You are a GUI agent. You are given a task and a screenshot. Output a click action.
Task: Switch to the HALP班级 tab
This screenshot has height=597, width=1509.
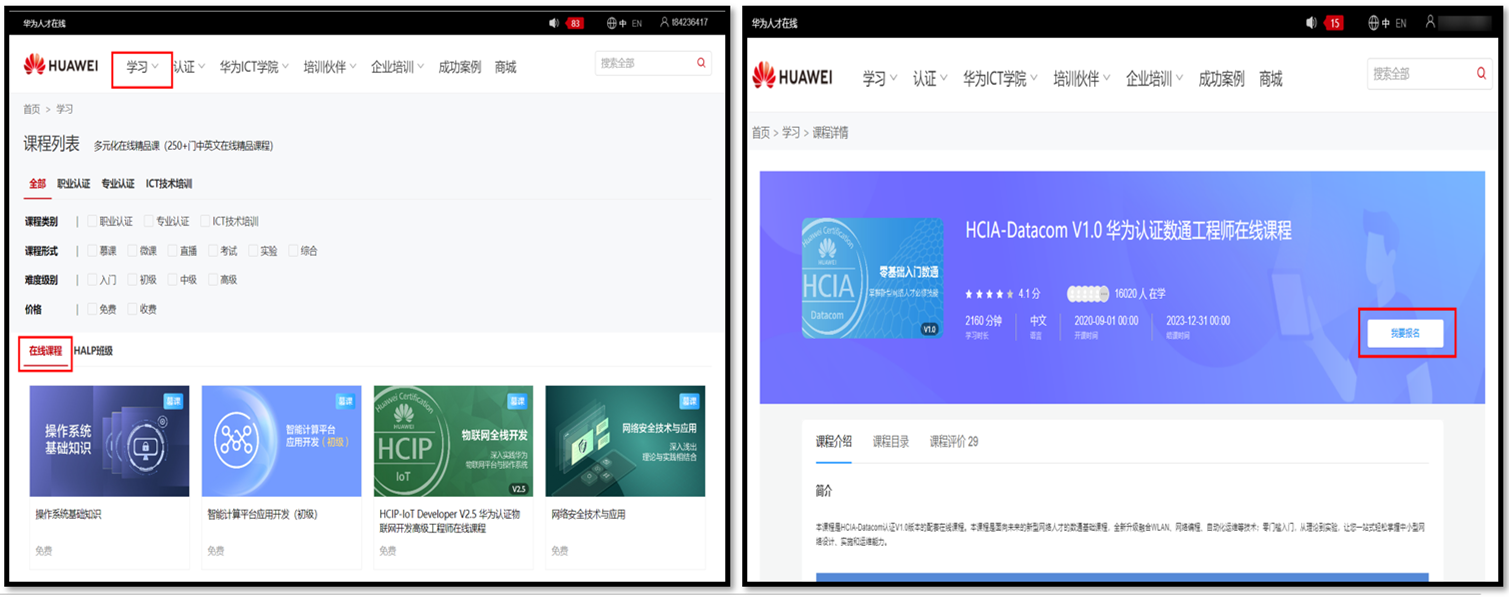pos(93,351)
